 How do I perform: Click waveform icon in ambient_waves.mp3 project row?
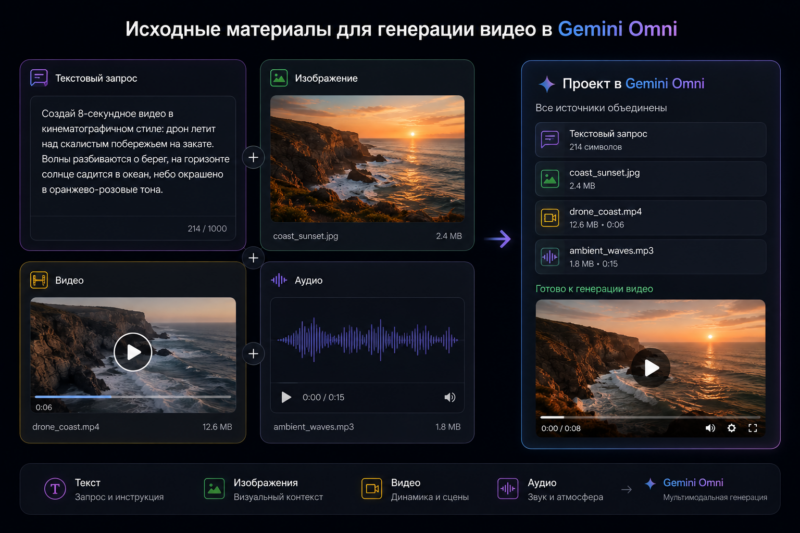550,257
